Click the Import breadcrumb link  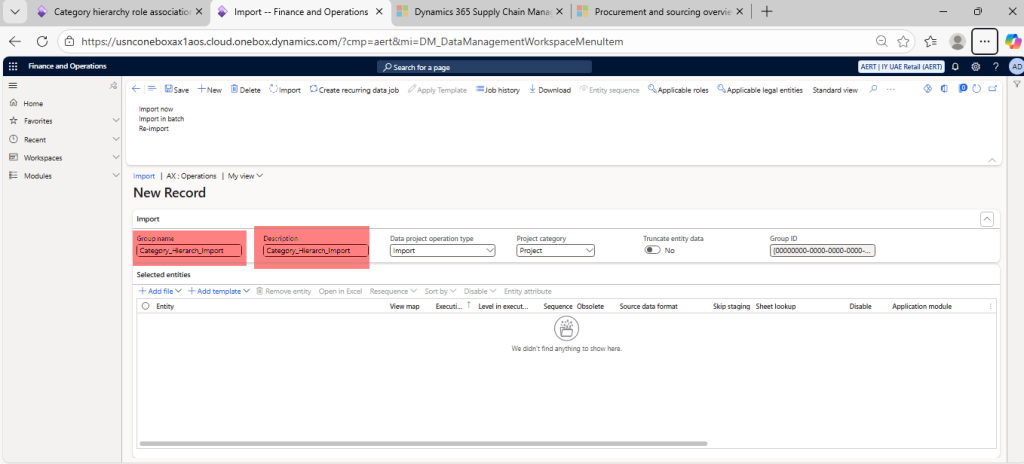tap(144, 176)
